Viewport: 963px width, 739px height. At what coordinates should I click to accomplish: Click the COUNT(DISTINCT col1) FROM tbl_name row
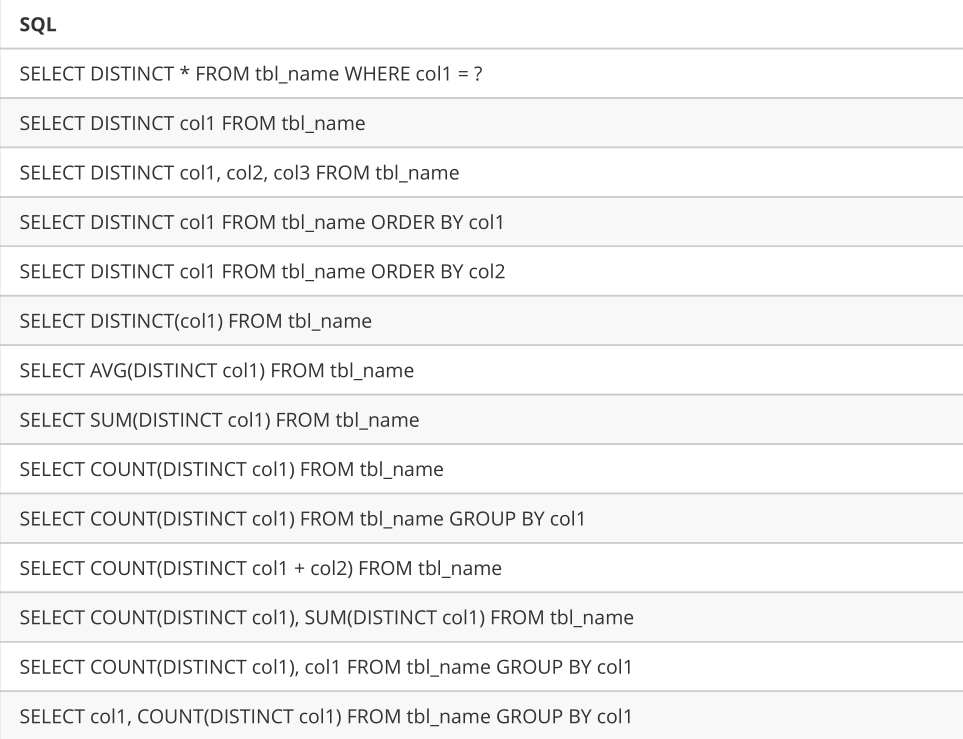coord(482,469)
